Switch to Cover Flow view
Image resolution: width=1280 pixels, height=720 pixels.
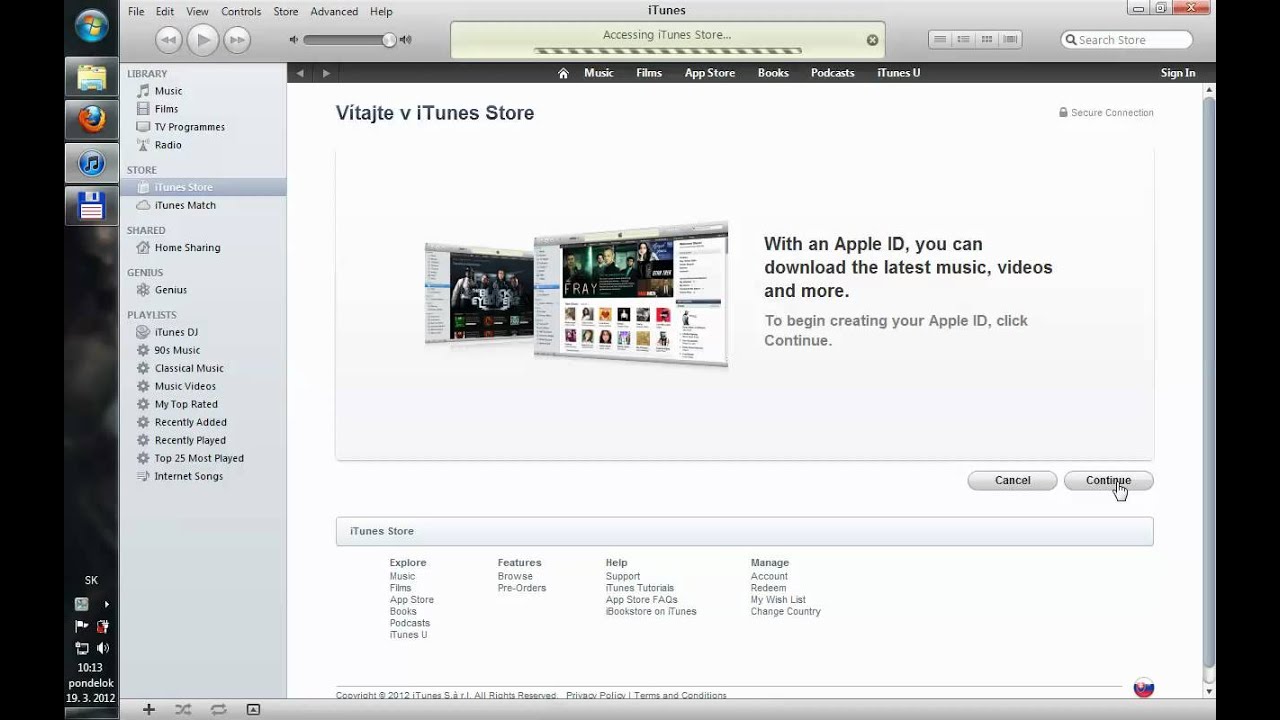pyautogui.click(x=1010, y=40)
